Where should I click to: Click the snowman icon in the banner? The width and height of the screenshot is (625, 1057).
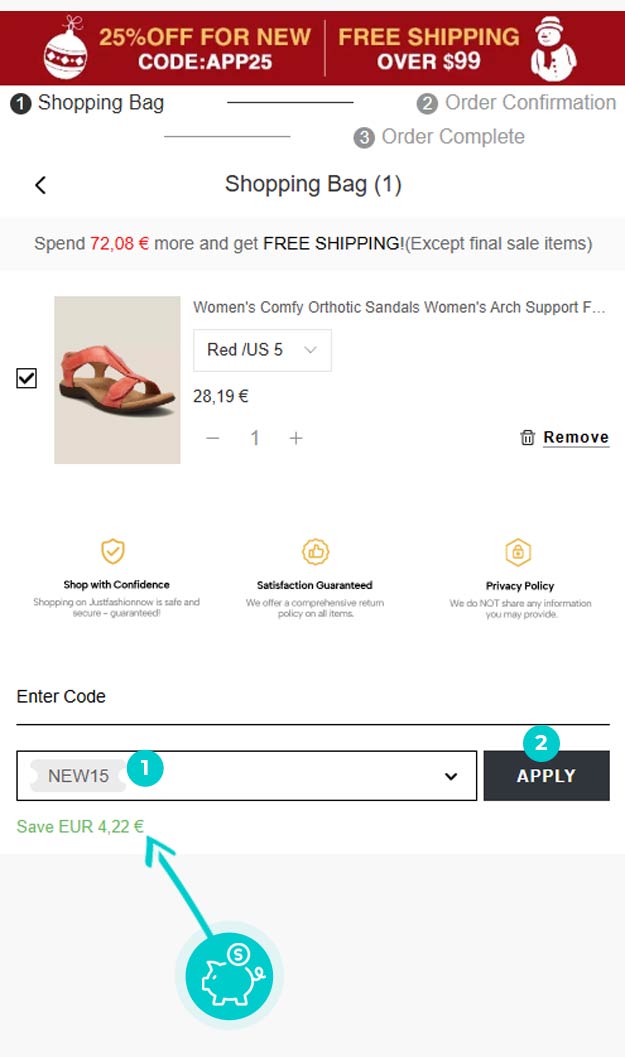[553, 48]
